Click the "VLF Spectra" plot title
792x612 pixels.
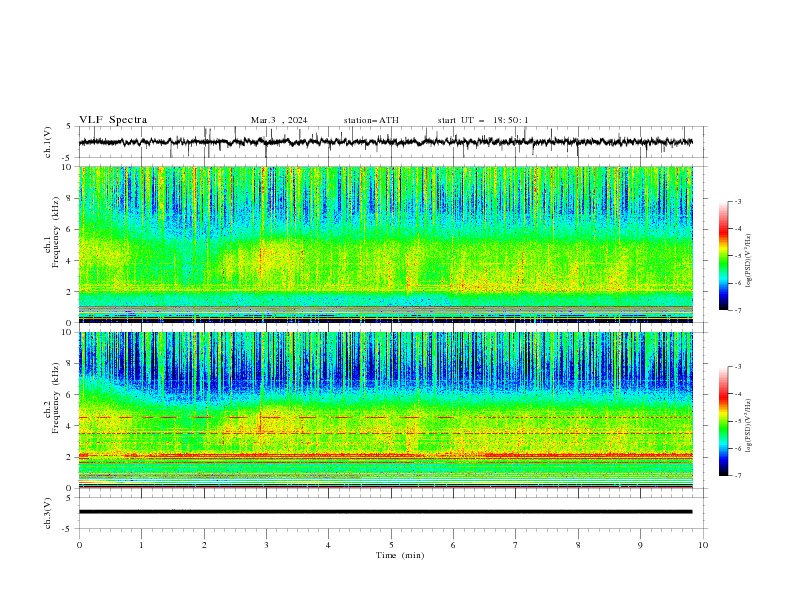click(113, 120)
